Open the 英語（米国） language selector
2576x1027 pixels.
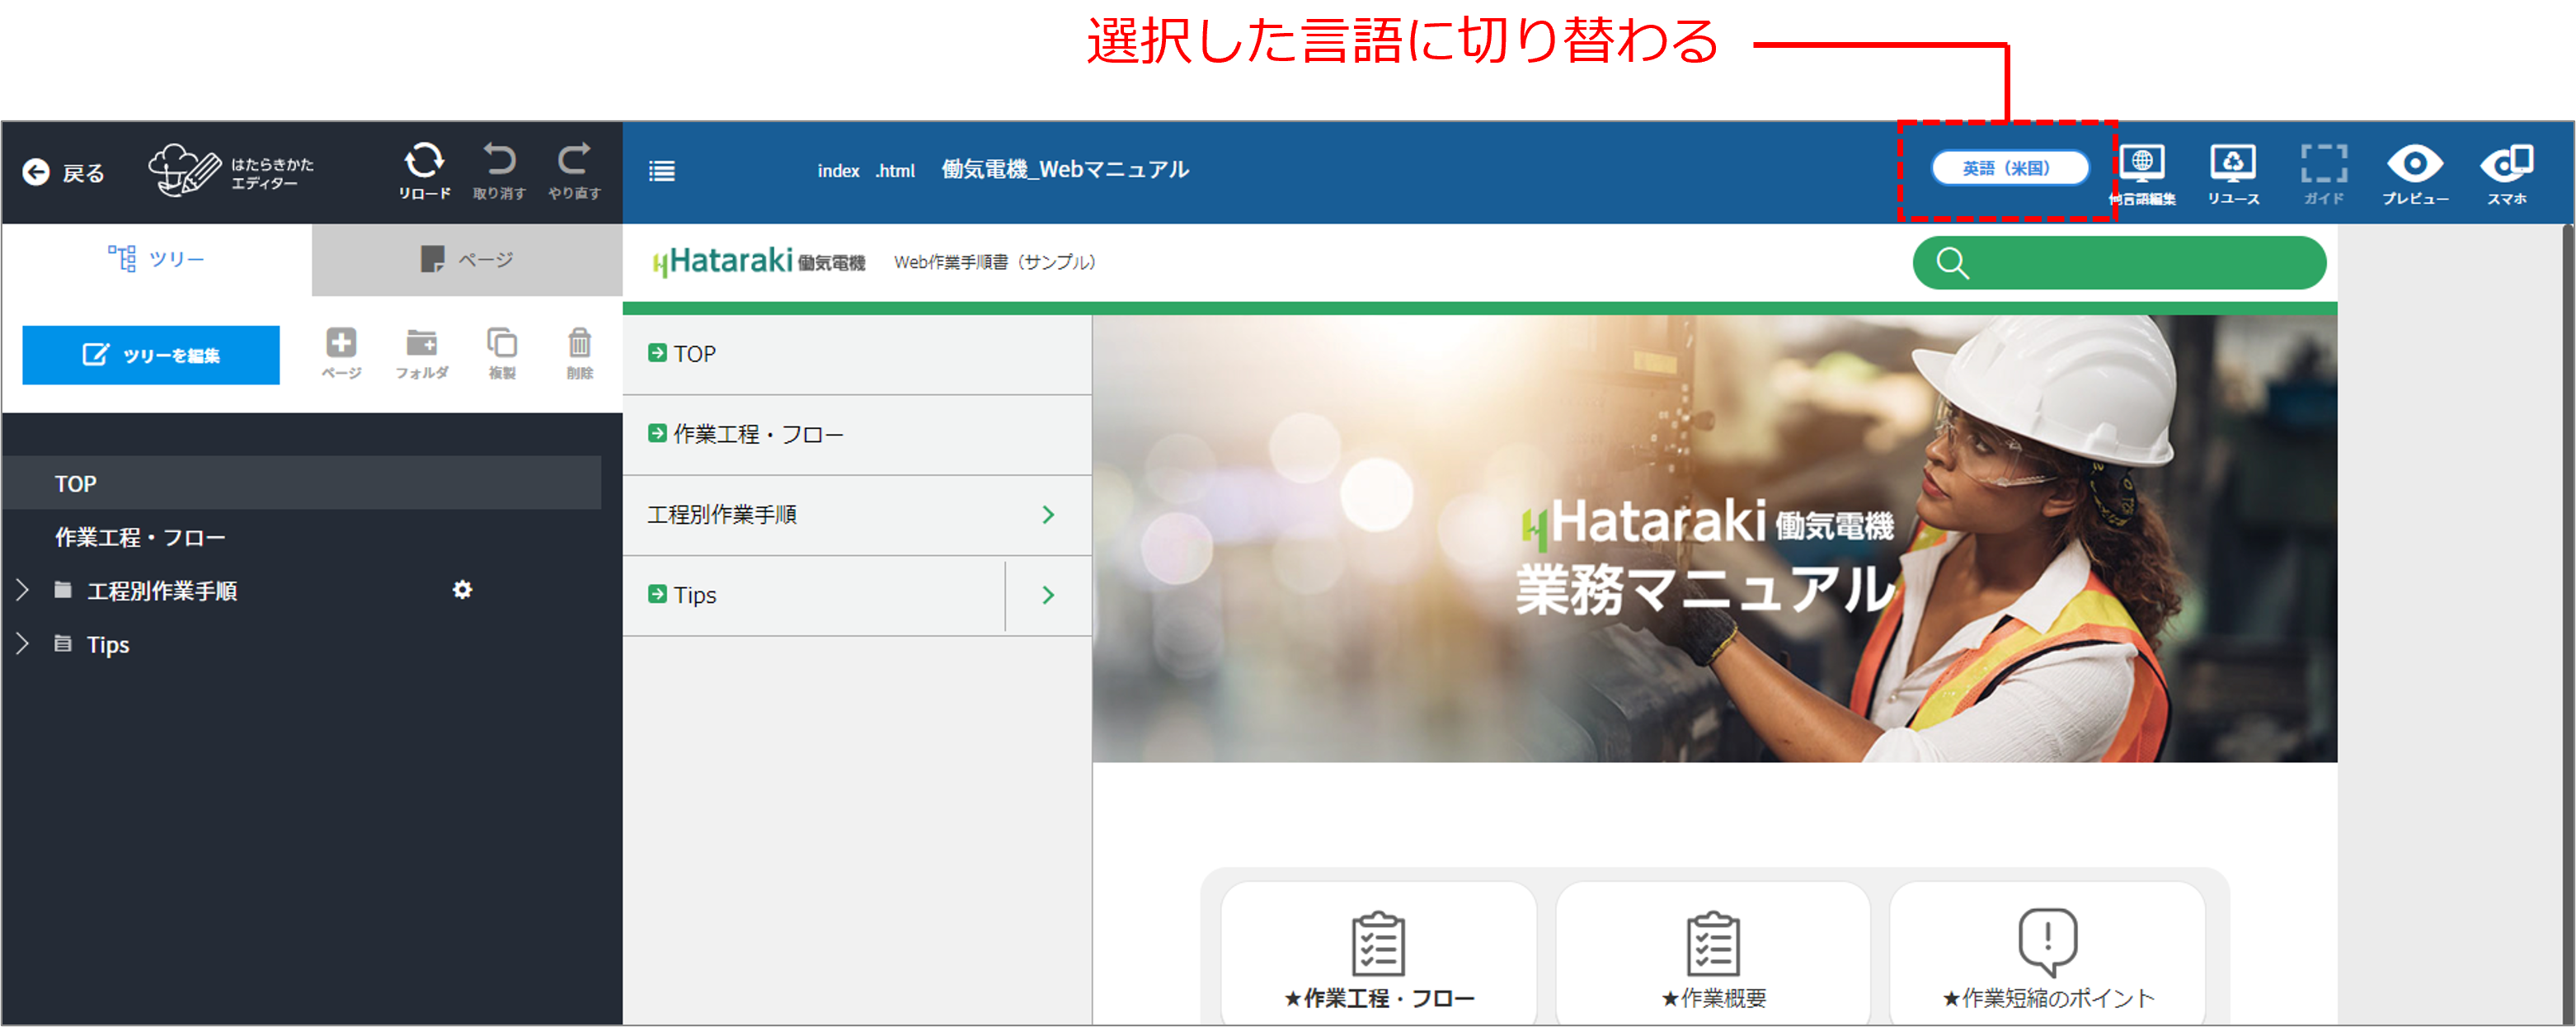click(2009, 168)
